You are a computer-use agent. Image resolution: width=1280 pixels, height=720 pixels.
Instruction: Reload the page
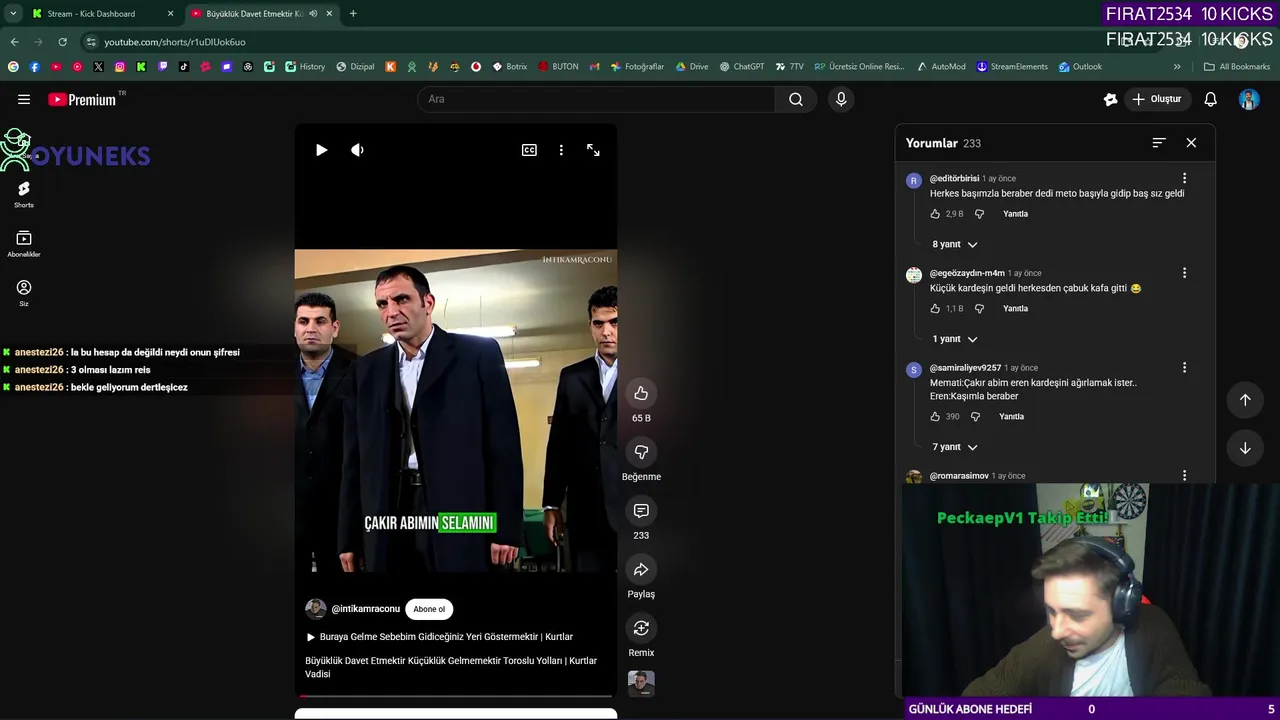(x=62, y=42)
